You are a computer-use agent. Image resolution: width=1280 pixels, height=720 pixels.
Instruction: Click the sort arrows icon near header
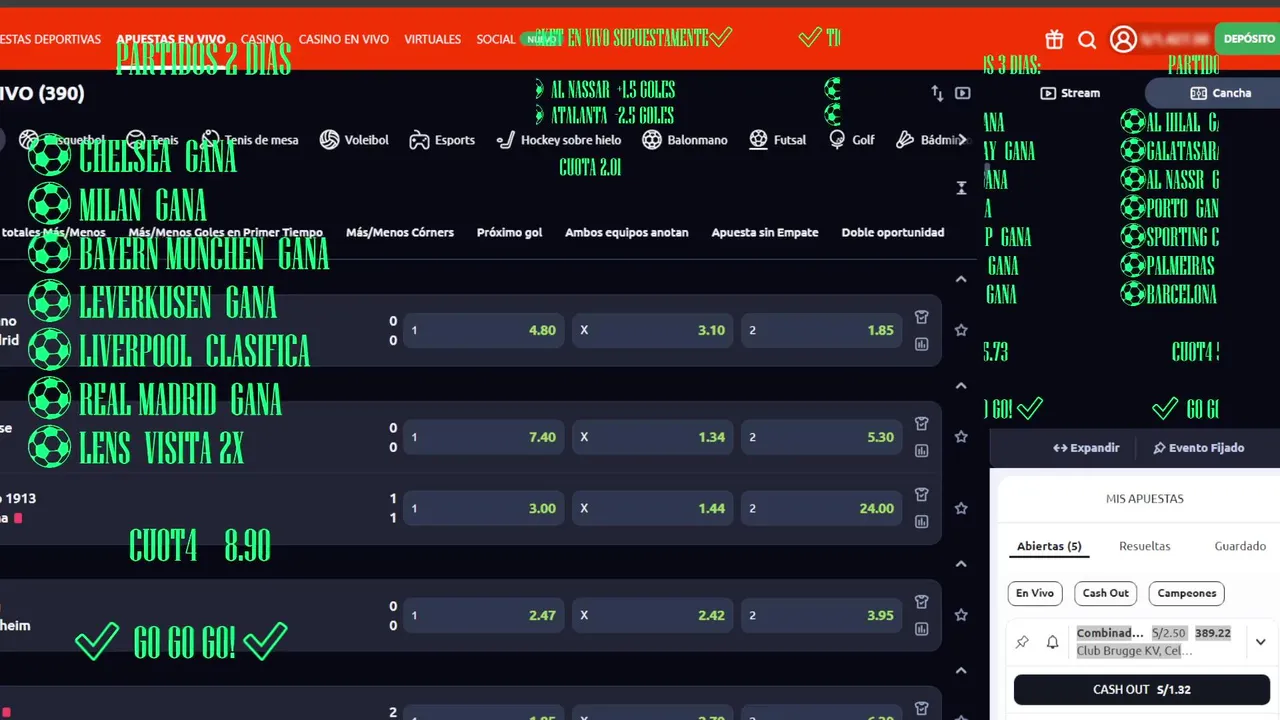click(x=937, y=93)
